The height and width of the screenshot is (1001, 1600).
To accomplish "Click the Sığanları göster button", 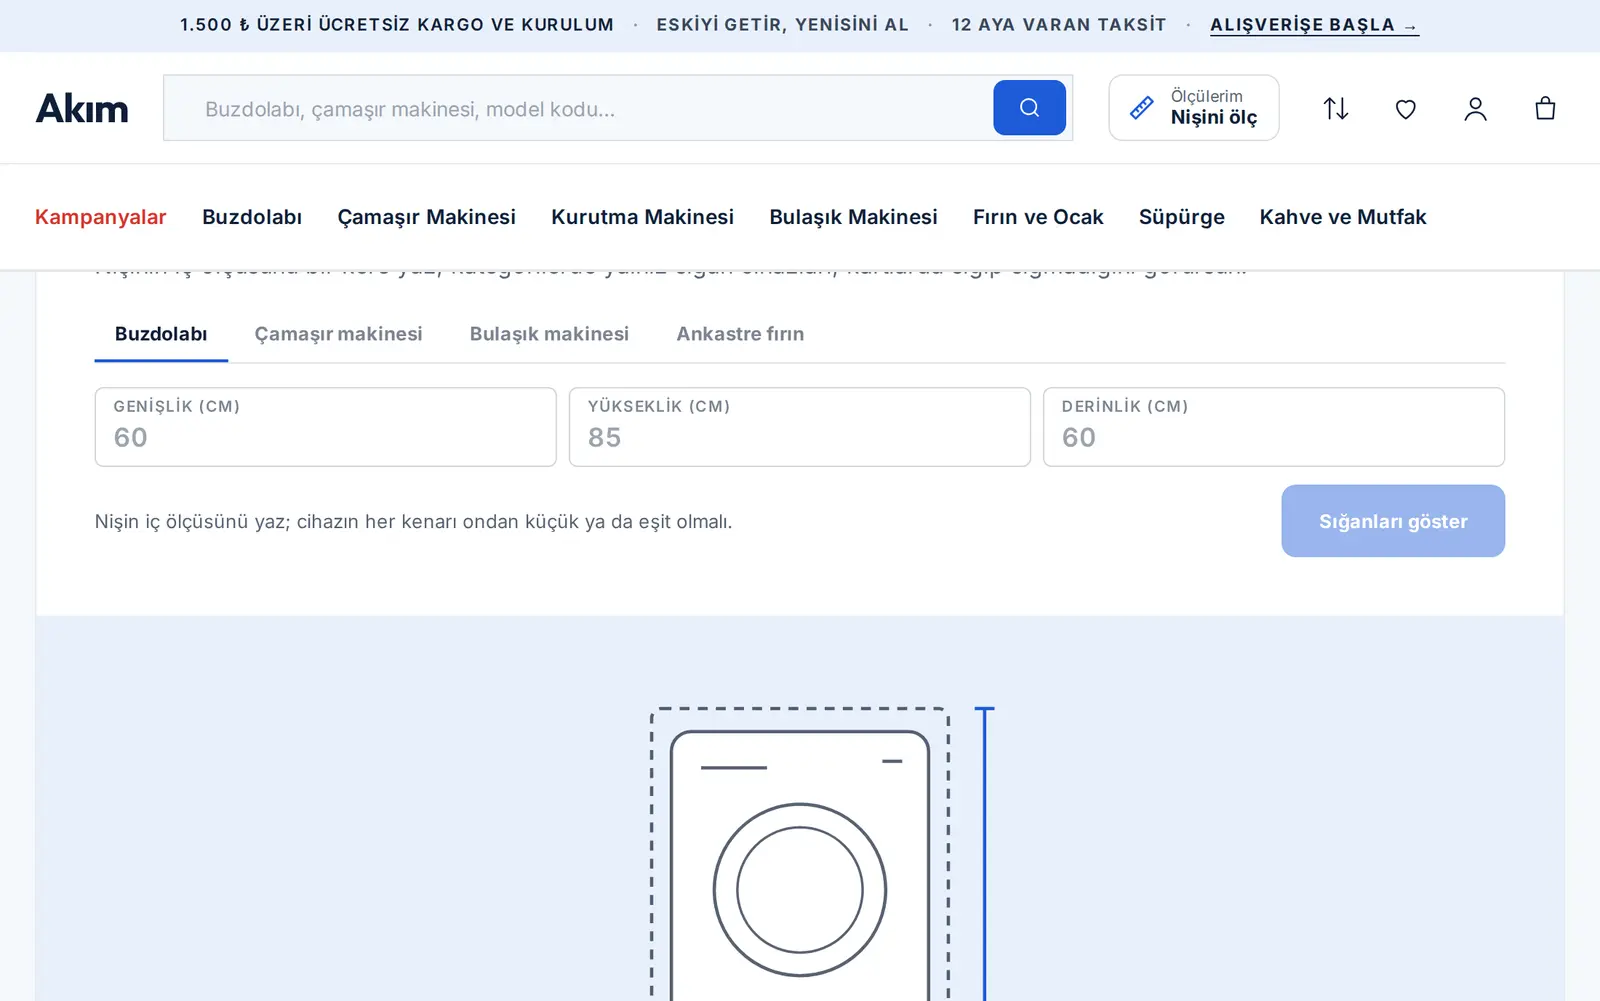I will click(x=1393, y=521).
